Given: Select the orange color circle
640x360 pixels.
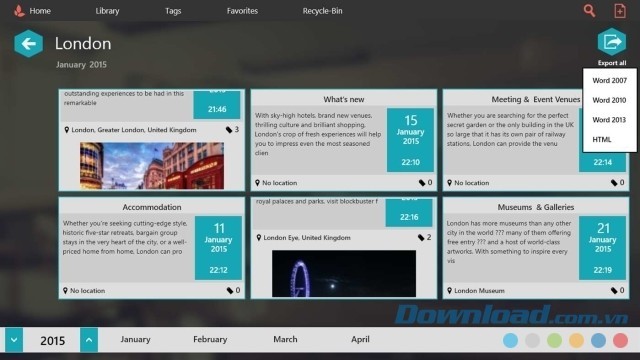Looking at the screenshot, I should (576, 340).
